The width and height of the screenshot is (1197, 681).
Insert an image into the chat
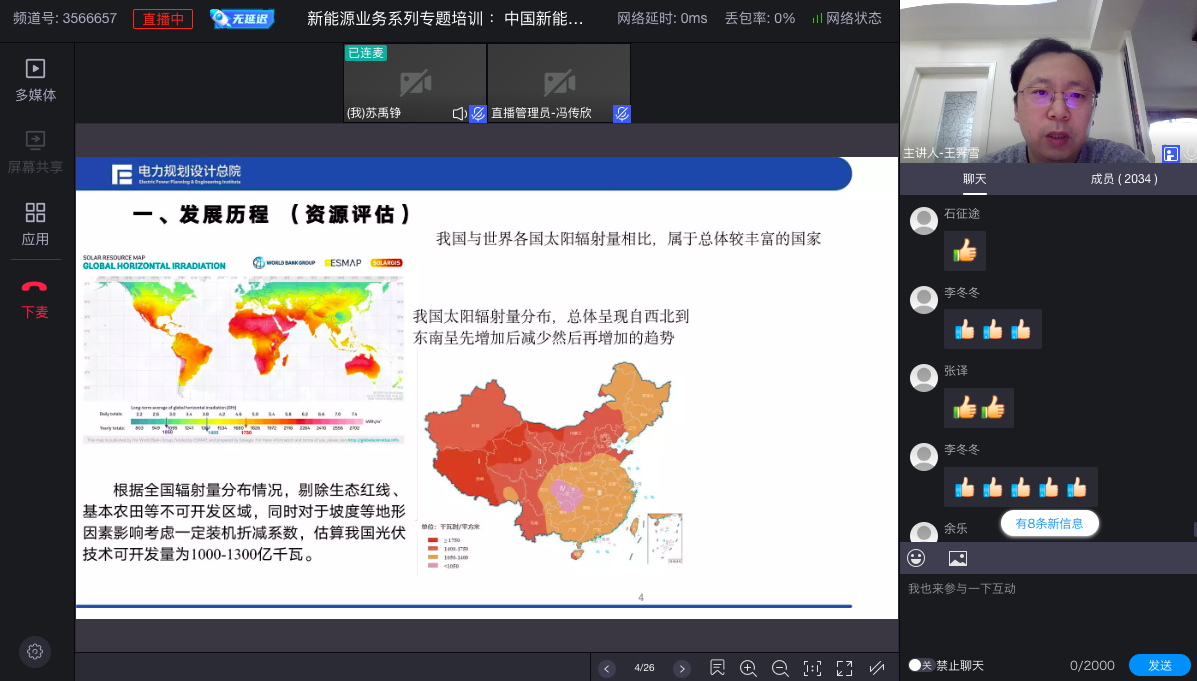pyautogui.click(x=958, y=557)
